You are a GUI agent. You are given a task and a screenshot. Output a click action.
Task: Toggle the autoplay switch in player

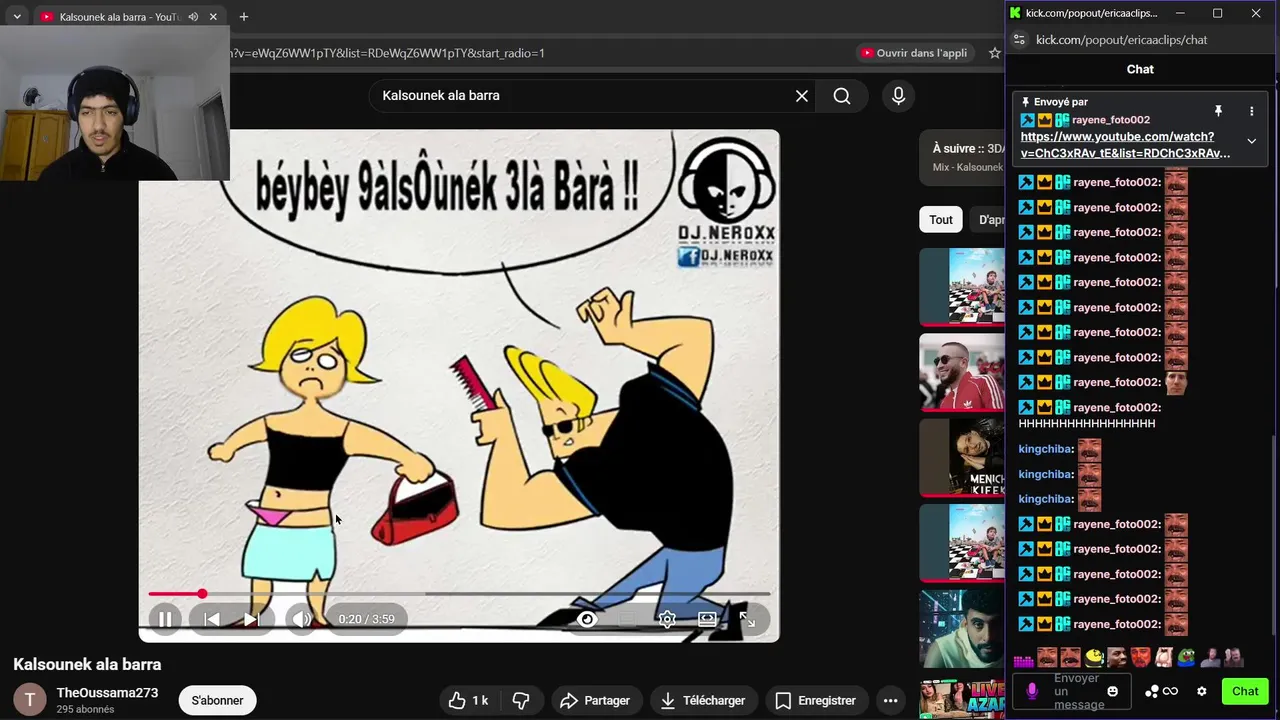click(587, 619)
